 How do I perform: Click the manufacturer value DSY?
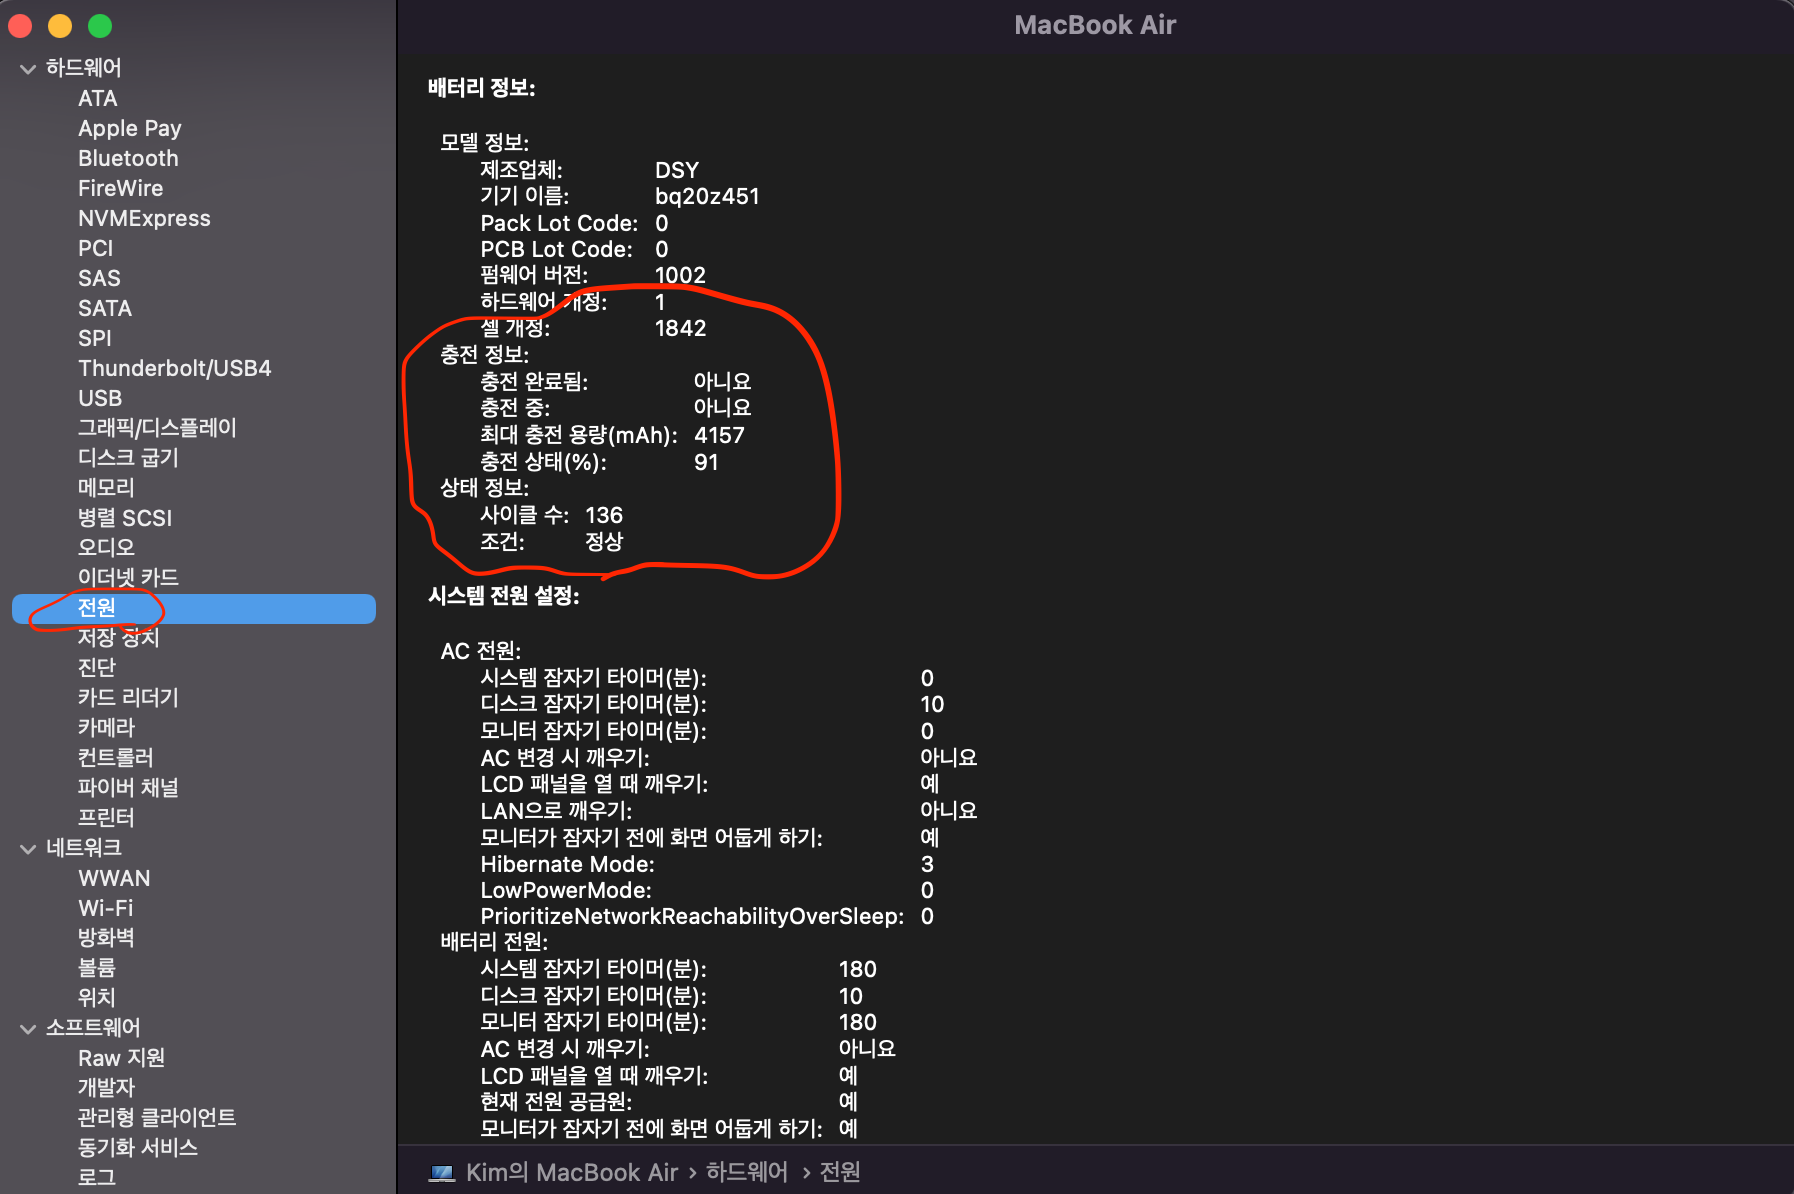677,170
